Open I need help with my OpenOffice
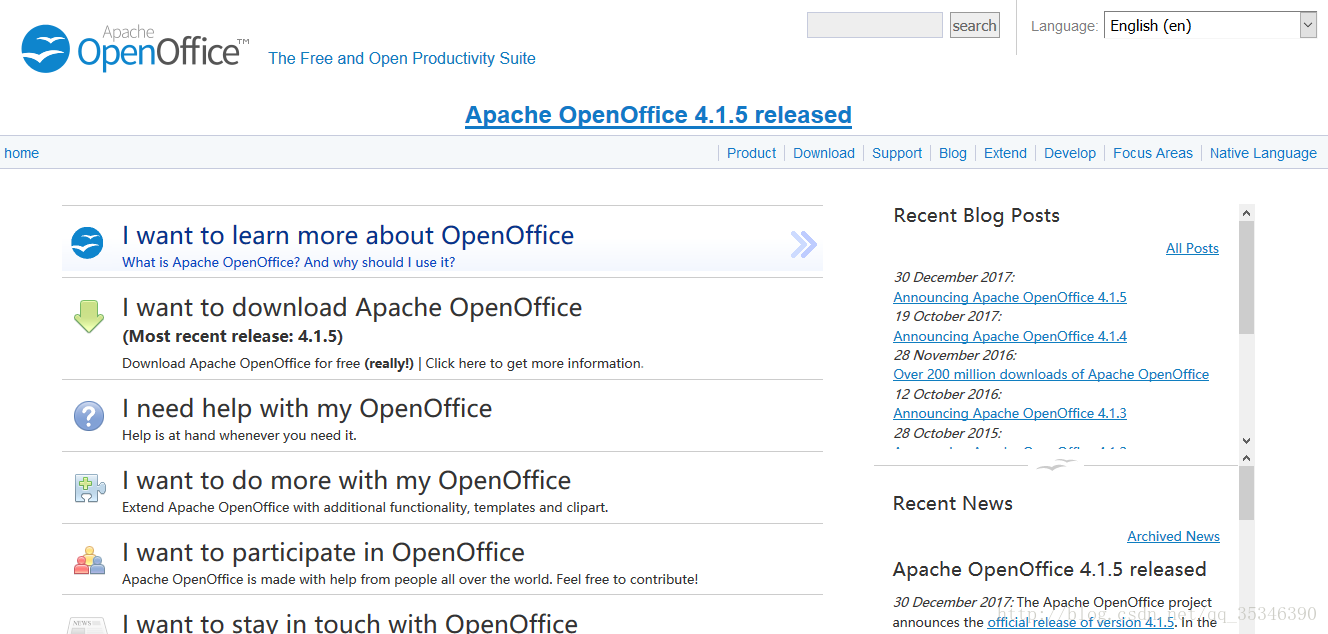This screenshot has height=634, width=1328. pos(307,408)
